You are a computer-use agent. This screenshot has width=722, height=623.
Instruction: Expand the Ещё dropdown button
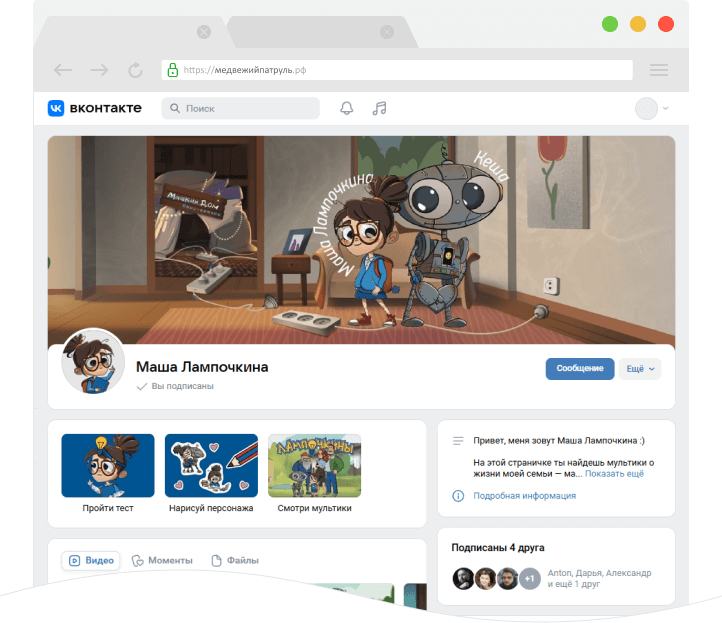coord(640,369)
